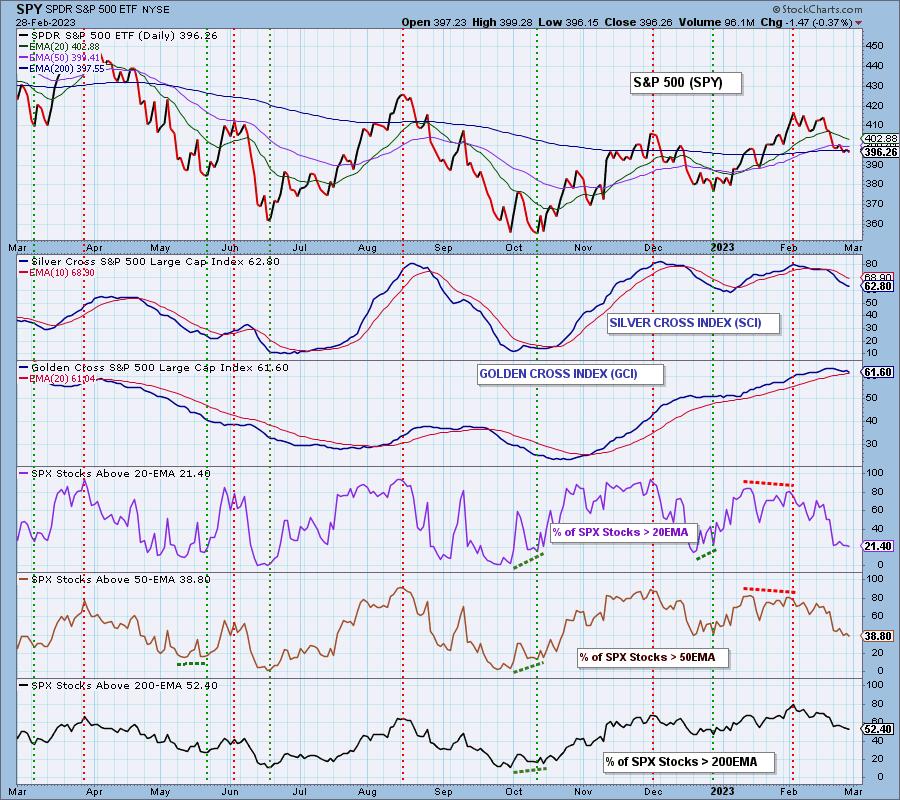This screenshot has height=800, width=900.
Task: Click the 'Golden Cross S&P 500 Large Cap Index' legend
Action: [x=154, y=368]
